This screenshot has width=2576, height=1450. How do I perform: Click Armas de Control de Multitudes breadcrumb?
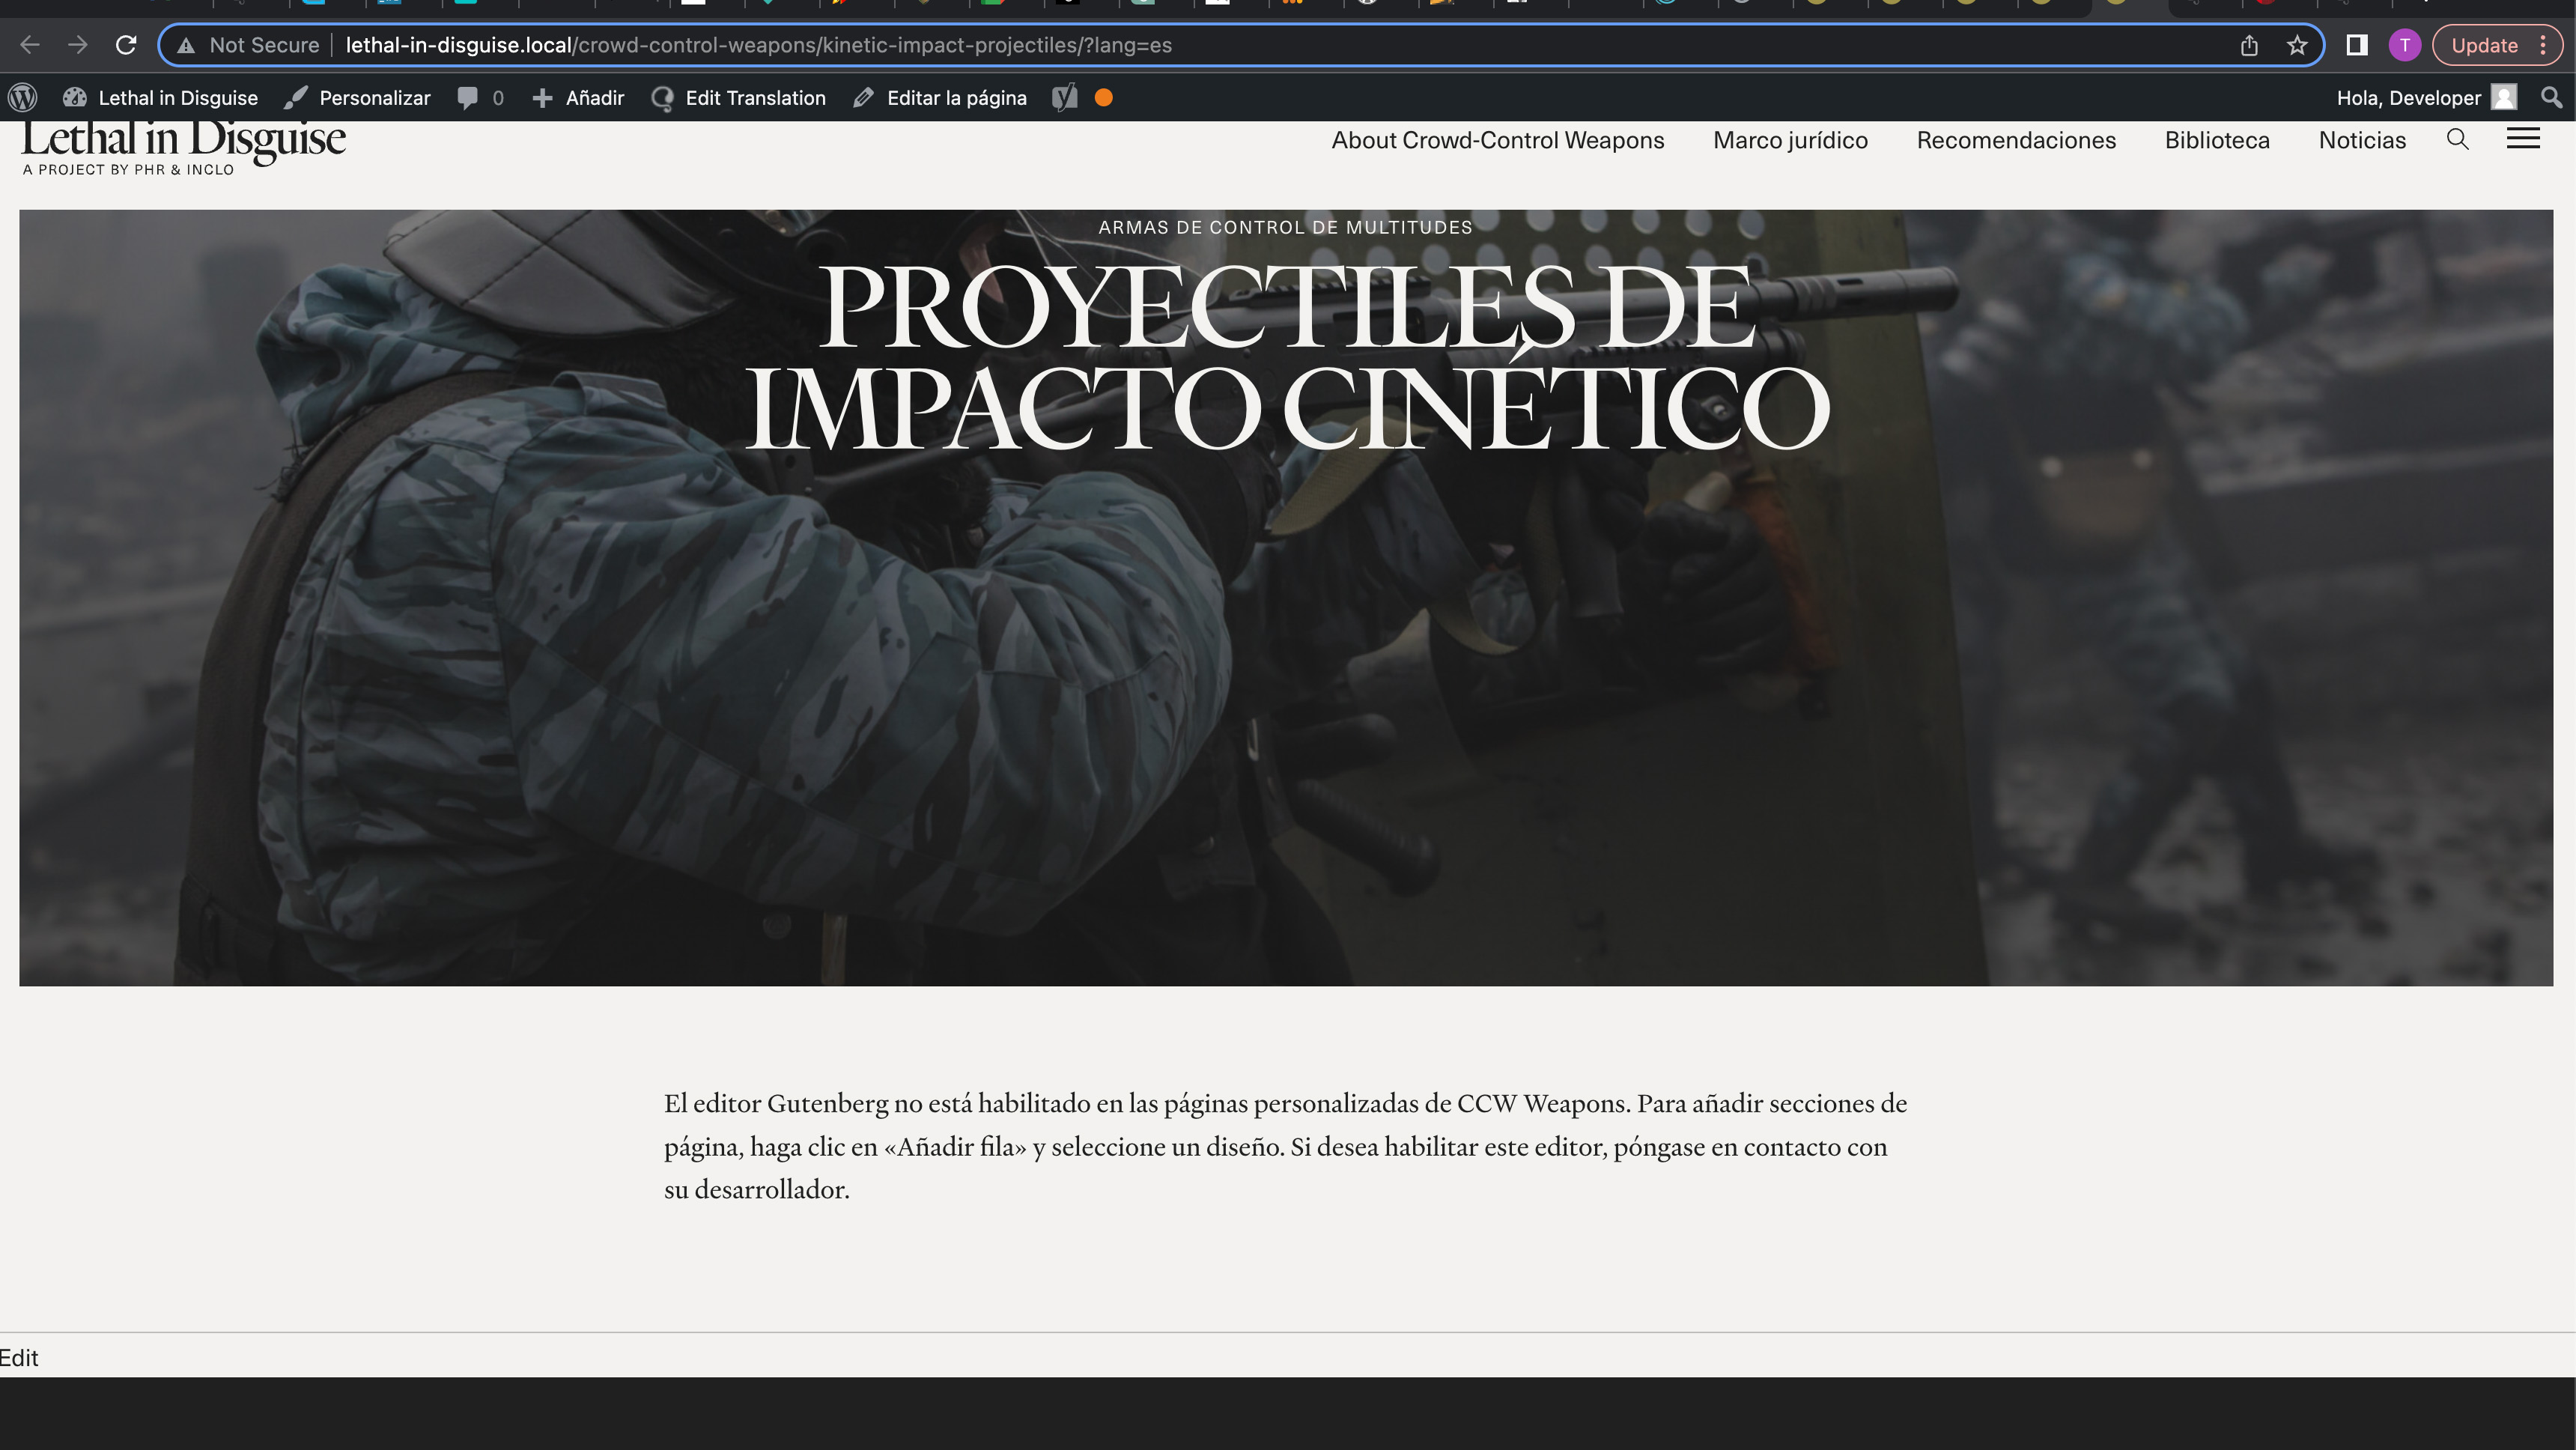click(1285, 228)
